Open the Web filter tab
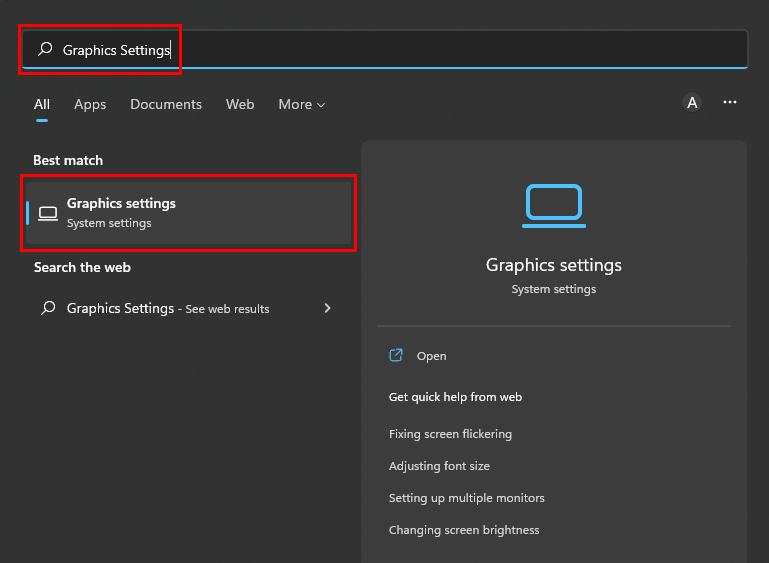This screenshot has width=769, height=563. (240, 104)
